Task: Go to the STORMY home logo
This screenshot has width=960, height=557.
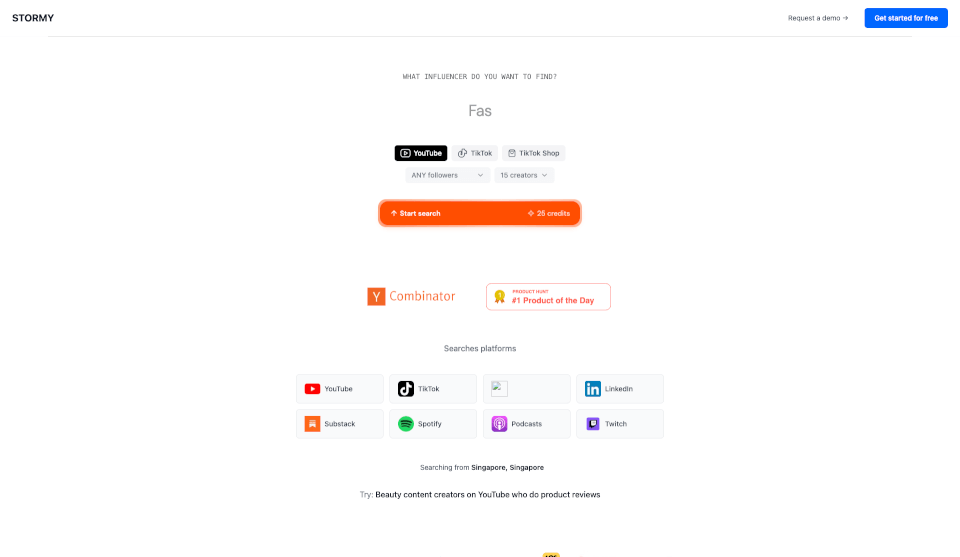Action: 33,18
